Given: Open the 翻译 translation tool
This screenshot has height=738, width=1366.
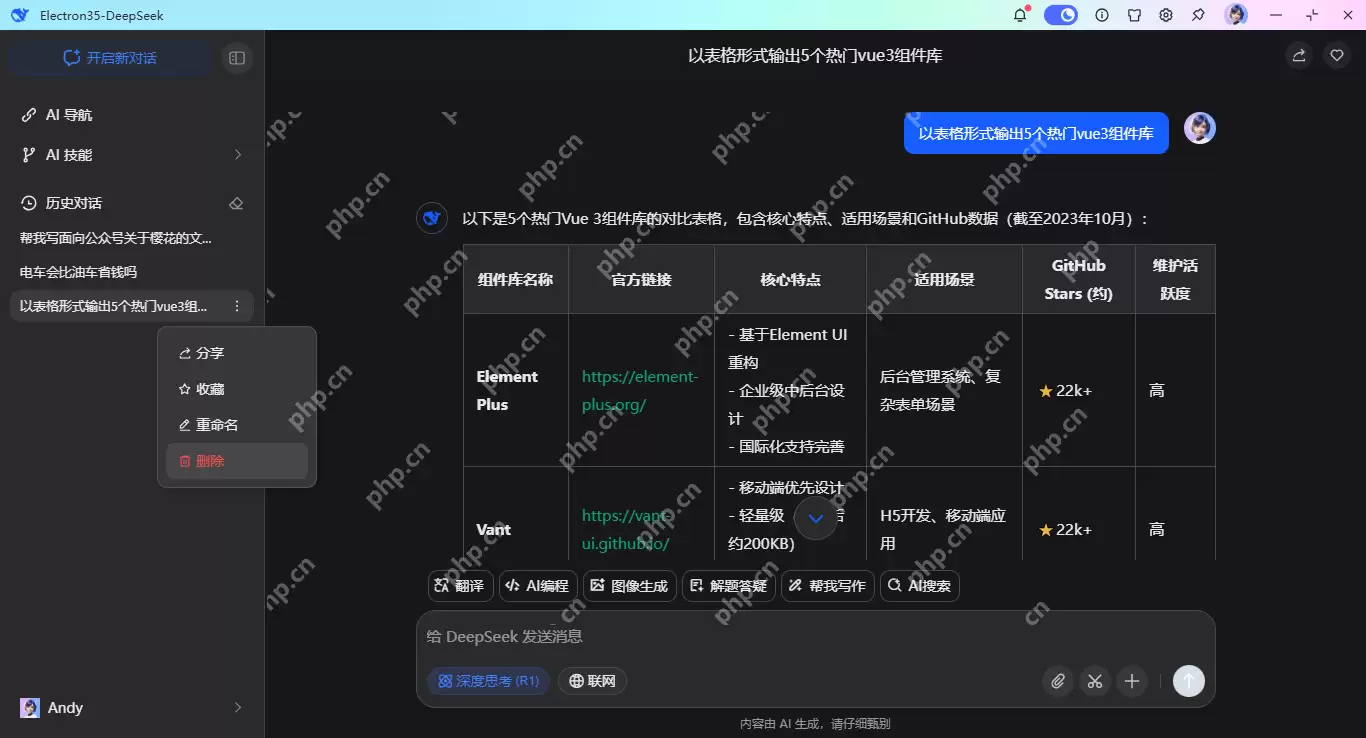Looking at the screenshot, I should click(x=459, y=586).
